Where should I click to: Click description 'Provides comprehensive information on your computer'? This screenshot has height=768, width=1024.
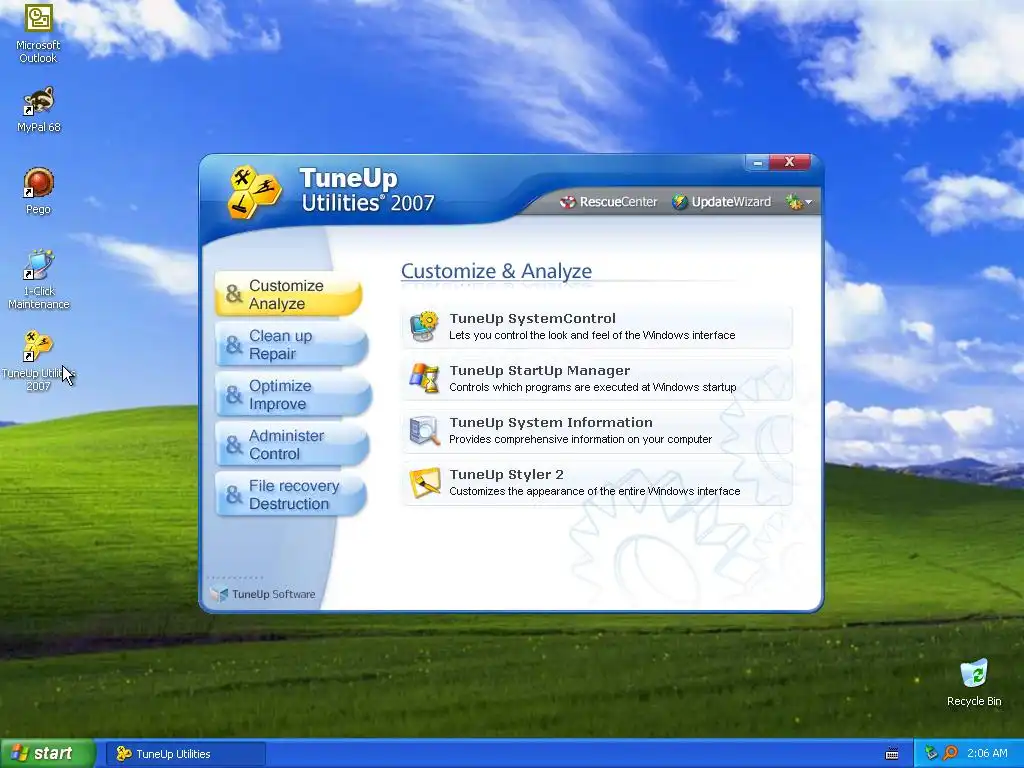pyautogui.click(x=580, y=440)
